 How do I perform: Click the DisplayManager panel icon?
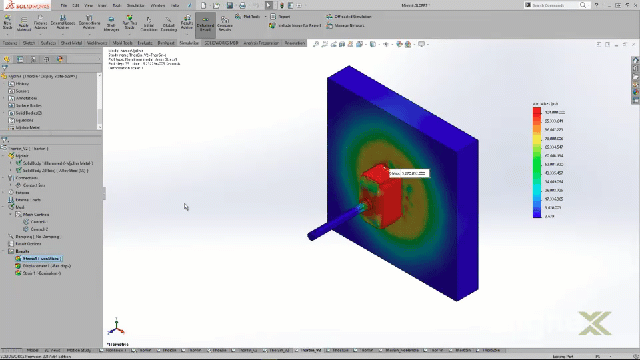[60, 59]
